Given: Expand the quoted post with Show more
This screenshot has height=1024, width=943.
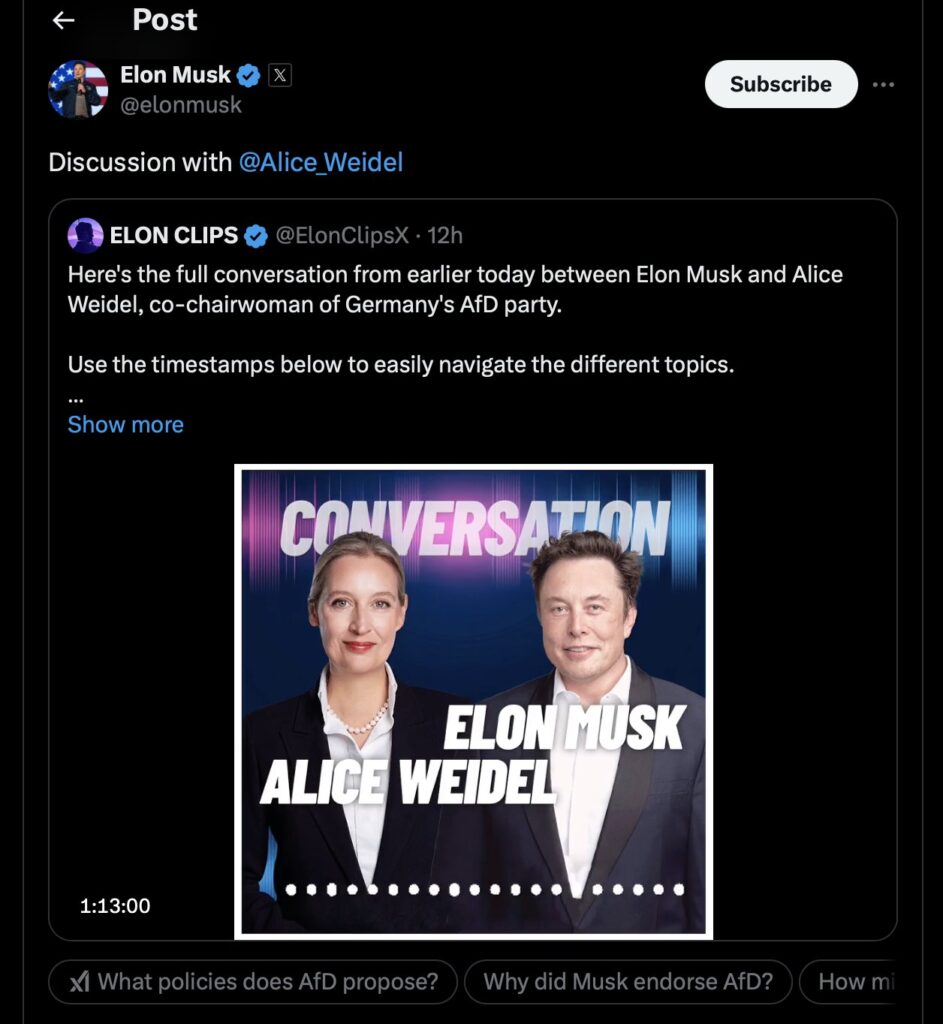Looking at the screenshot, I should click(x=125, y=424).
